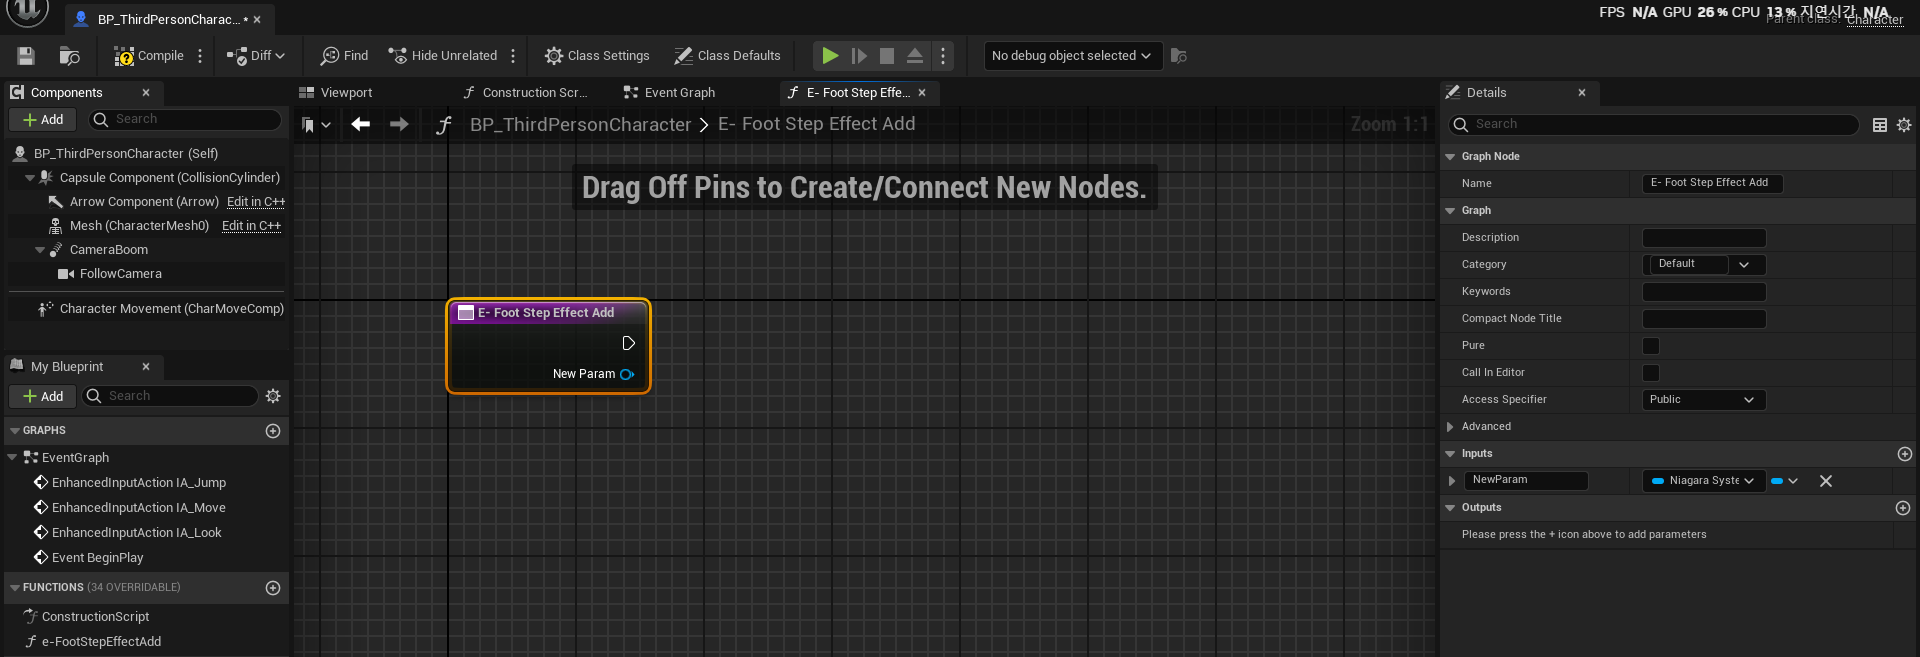
Task: Collapse the CameraBoom tree node
Action: (40, 250)
